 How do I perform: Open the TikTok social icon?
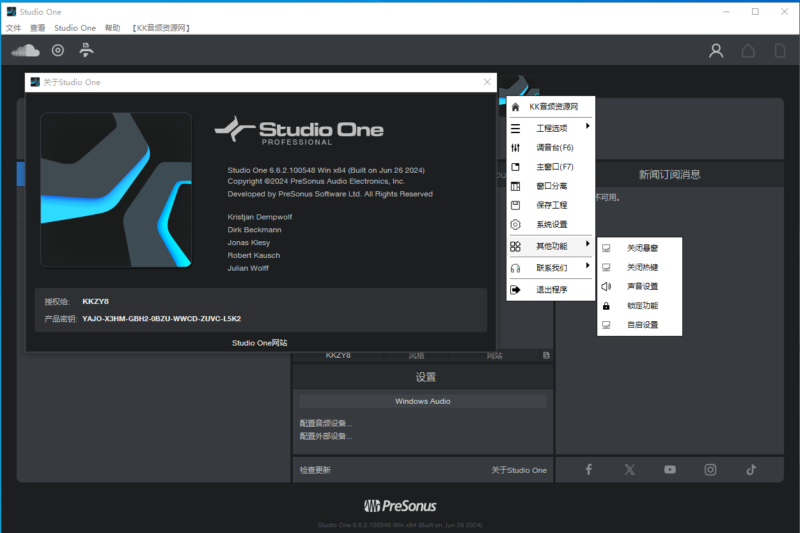(x=750, y=470)
